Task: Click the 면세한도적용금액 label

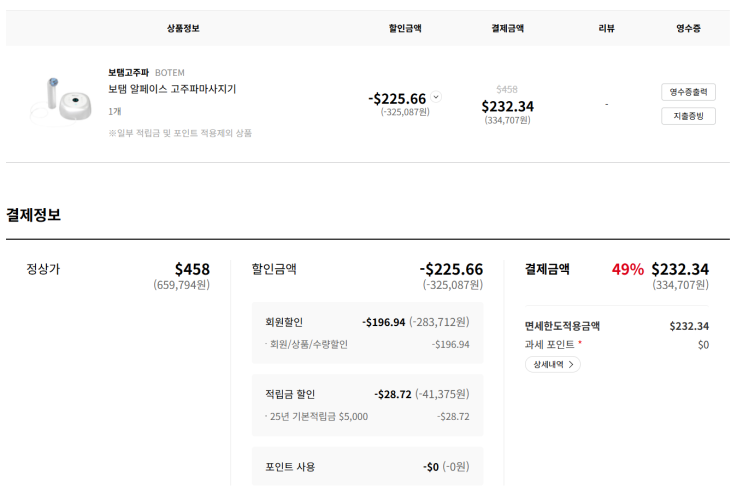Action: 562,326
